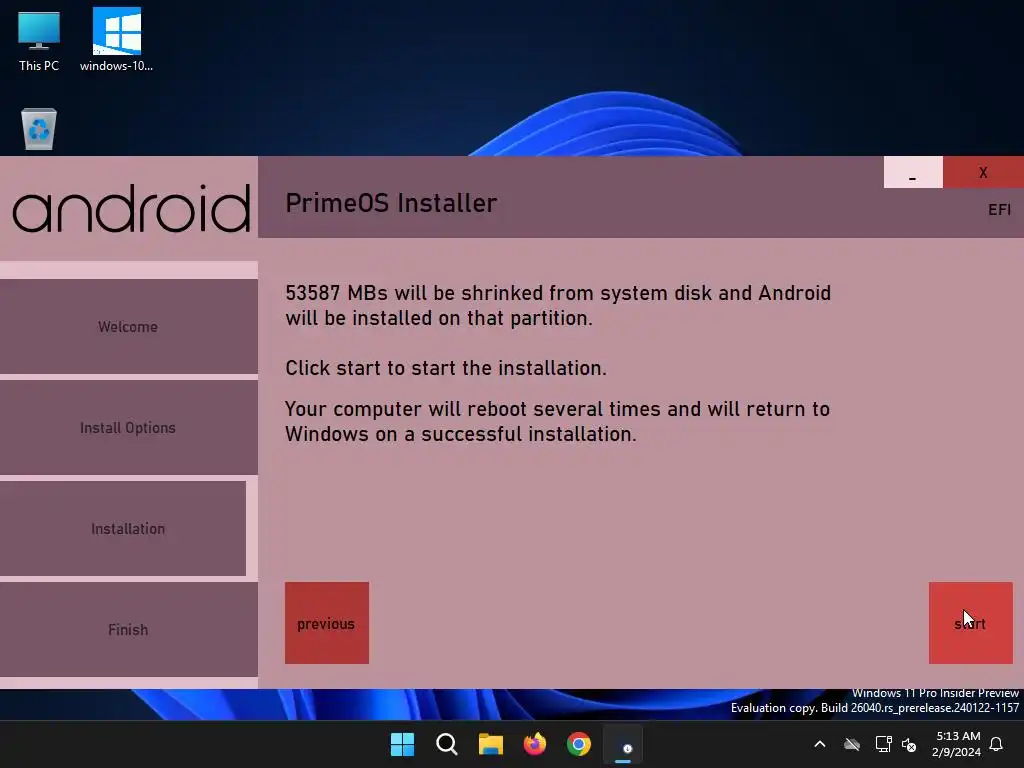Launch File Explorer from taskbar
1024x768 pixels.
tap(490, 744)
